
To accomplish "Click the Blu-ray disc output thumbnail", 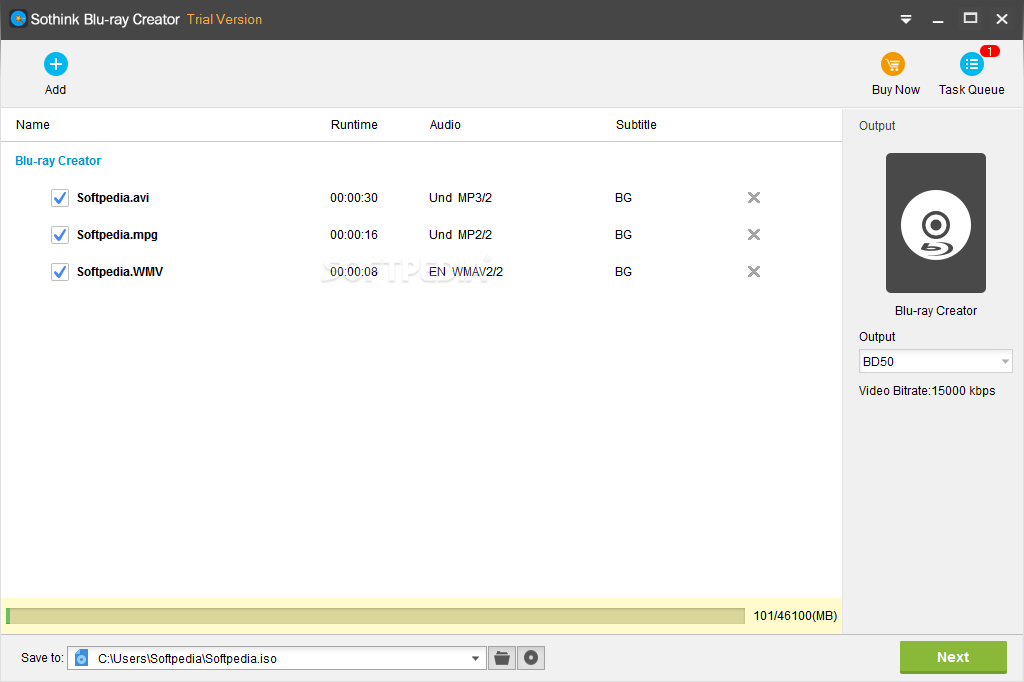I will tap(935, 223).
